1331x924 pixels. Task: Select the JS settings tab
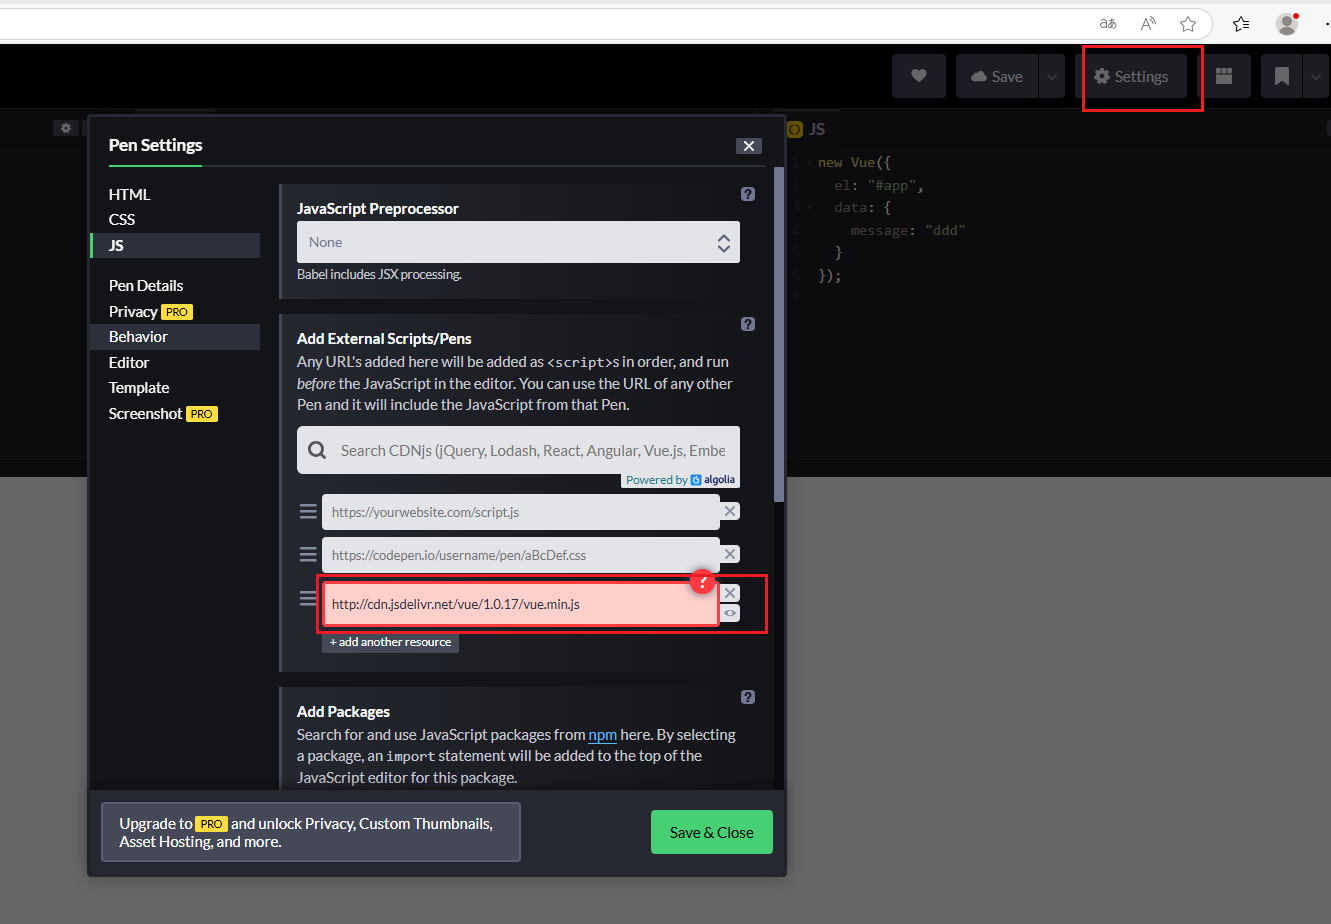(175, 245)
